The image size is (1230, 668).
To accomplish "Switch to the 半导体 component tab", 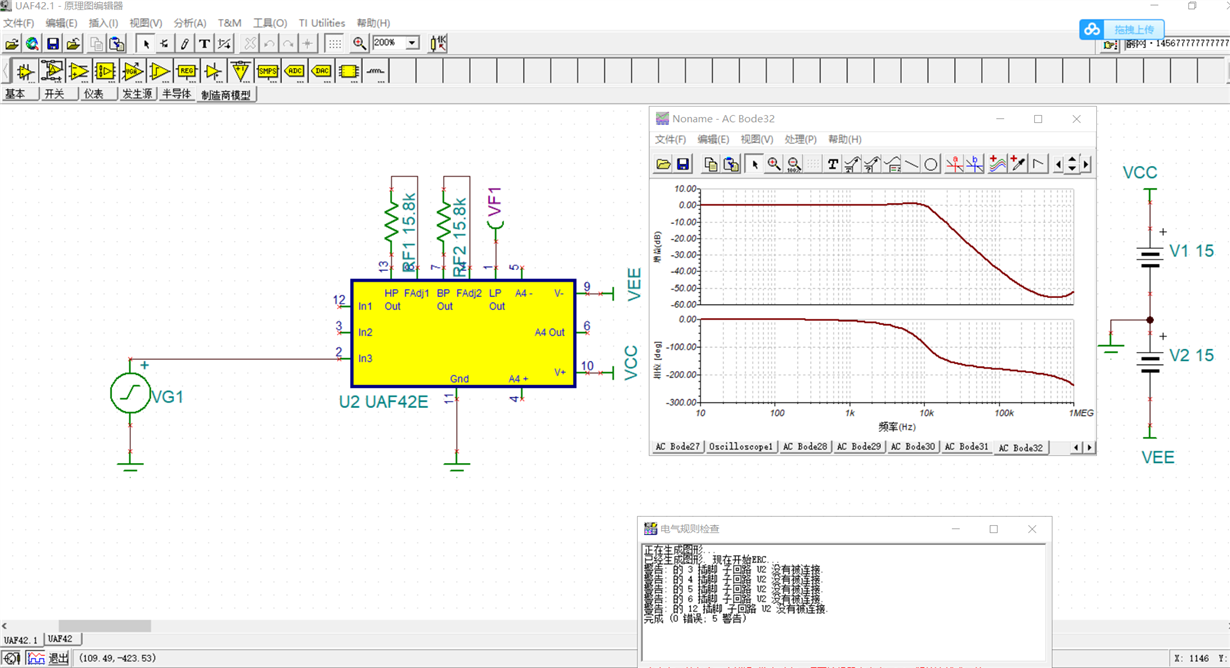I will [176, 94].
